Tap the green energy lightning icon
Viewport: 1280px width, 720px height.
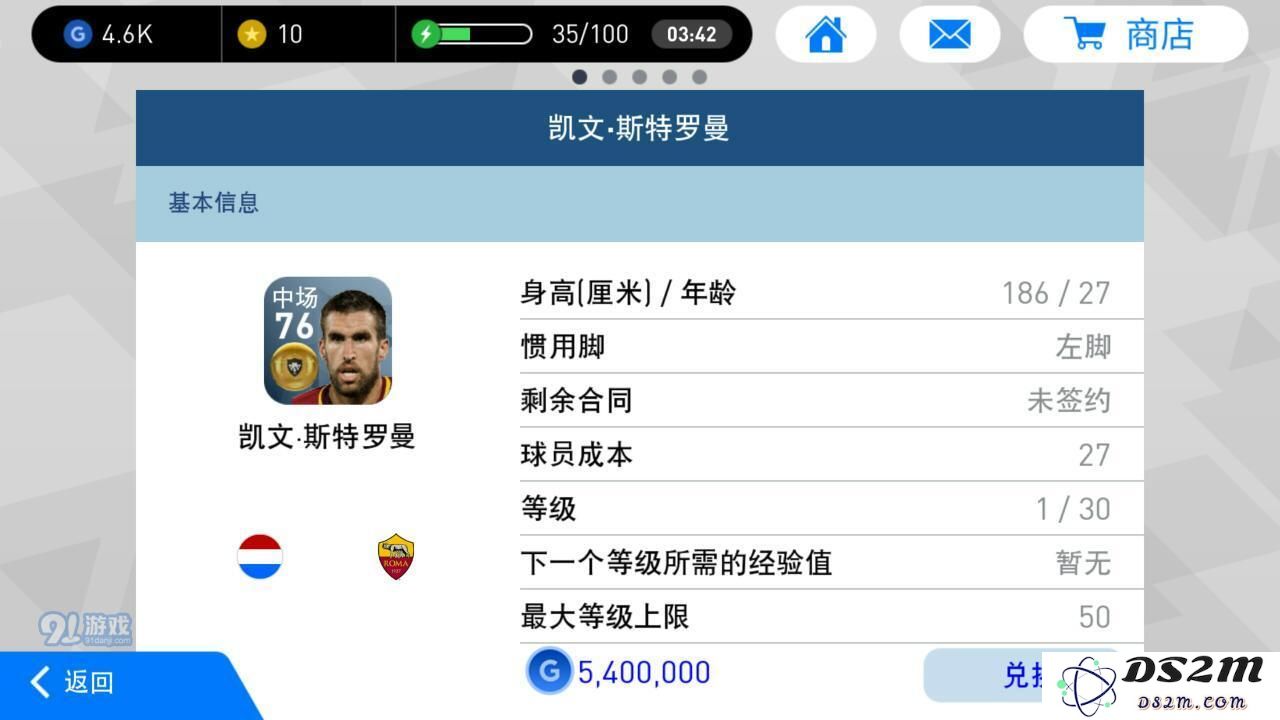click(x=426, y=35)
